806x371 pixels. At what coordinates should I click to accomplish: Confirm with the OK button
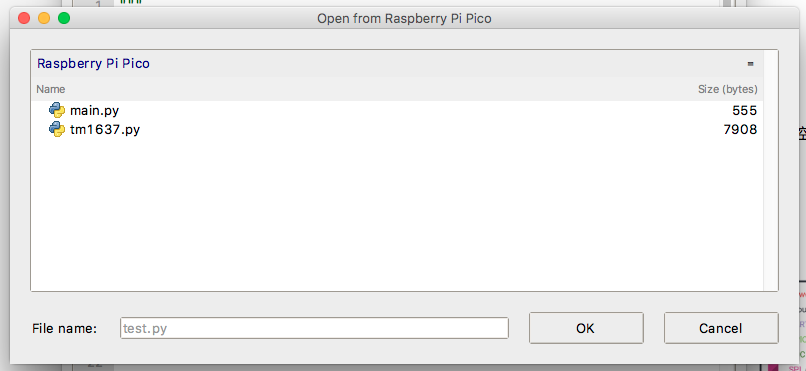click(x=586, y=328)
